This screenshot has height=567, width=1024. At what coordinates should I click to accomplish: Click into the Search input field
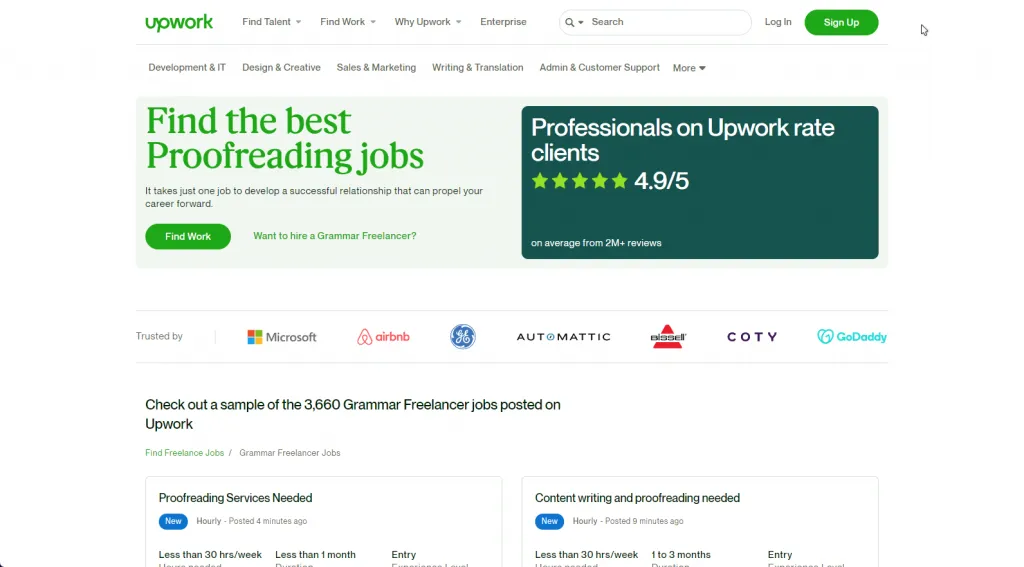tap(667, 22)
